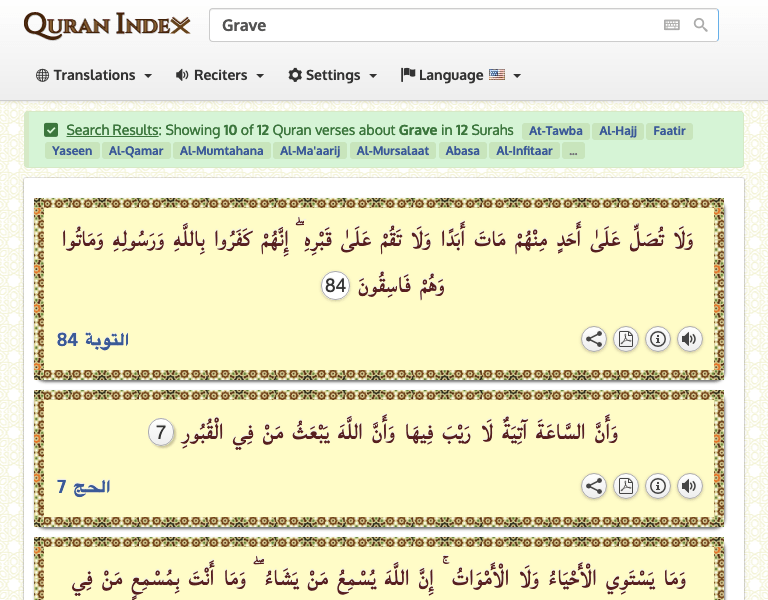
Task: Show info for verse At-Tawba 84
Action: (x=657, y=339)
